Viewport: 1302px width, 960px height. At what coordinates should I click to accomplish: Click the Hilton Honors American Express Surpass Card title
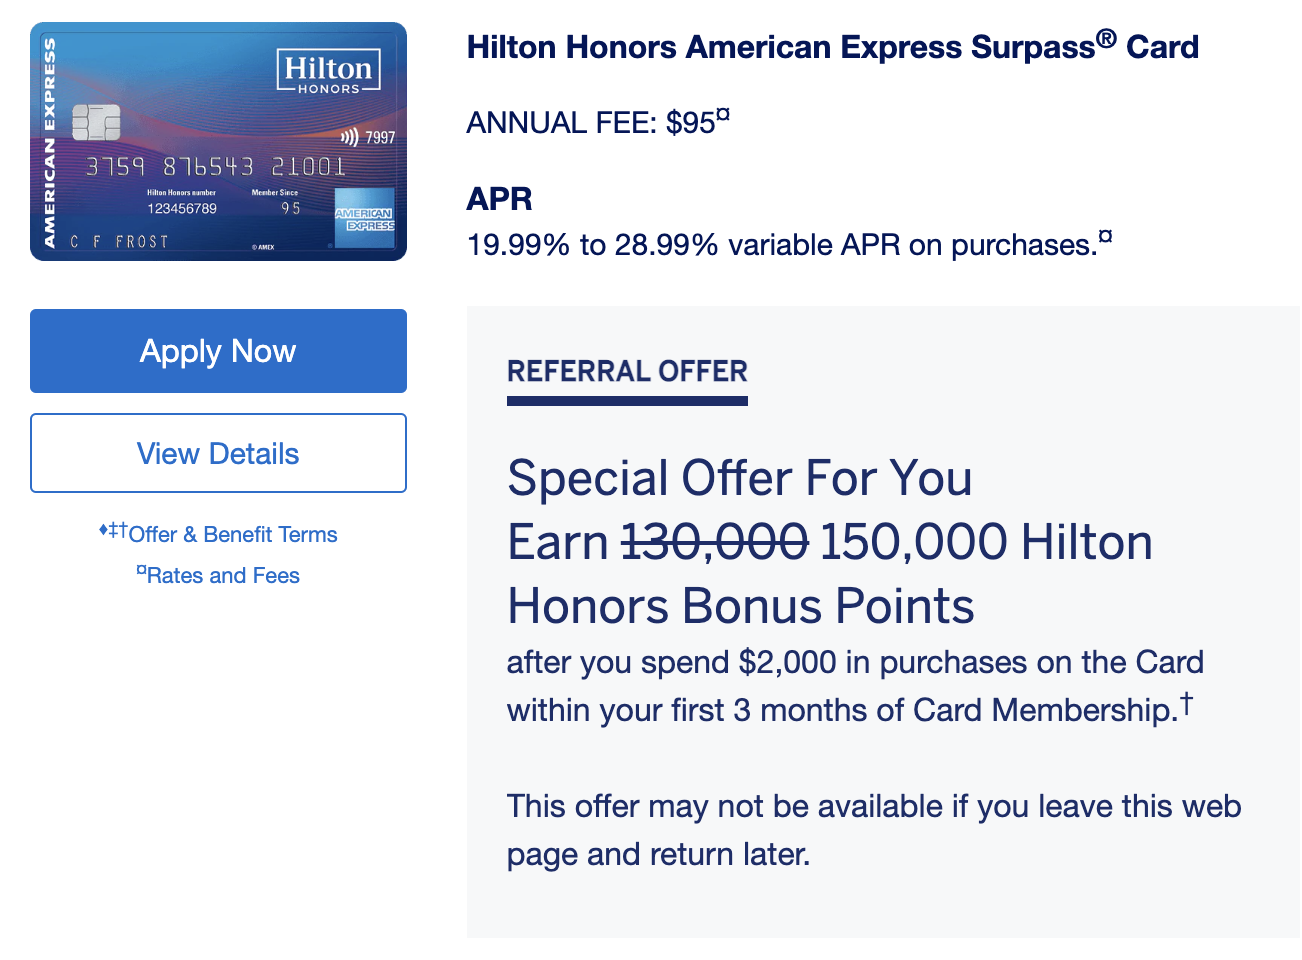click(x=832, y=47)
